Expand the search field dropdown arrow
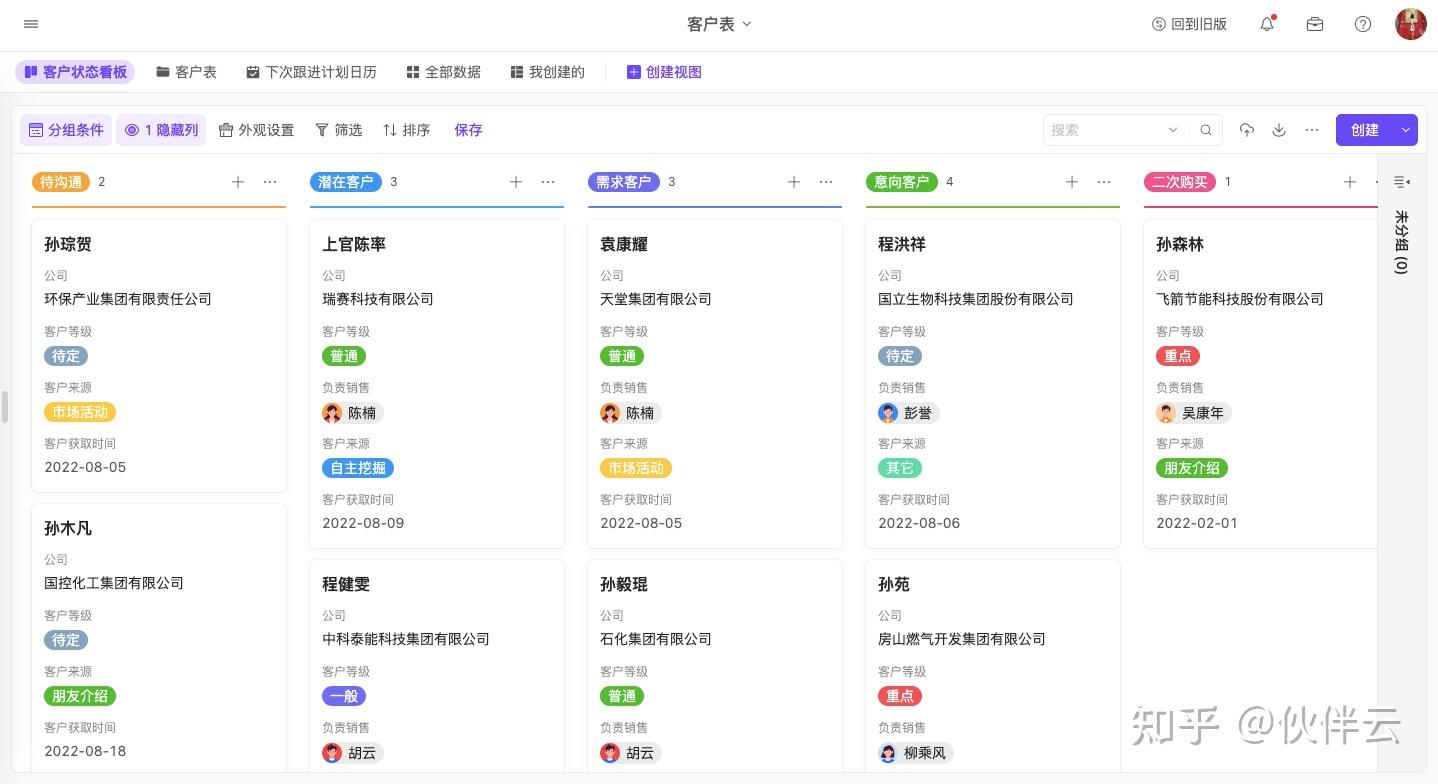This screenshot has height=784, width=1438. (1173, 130)
